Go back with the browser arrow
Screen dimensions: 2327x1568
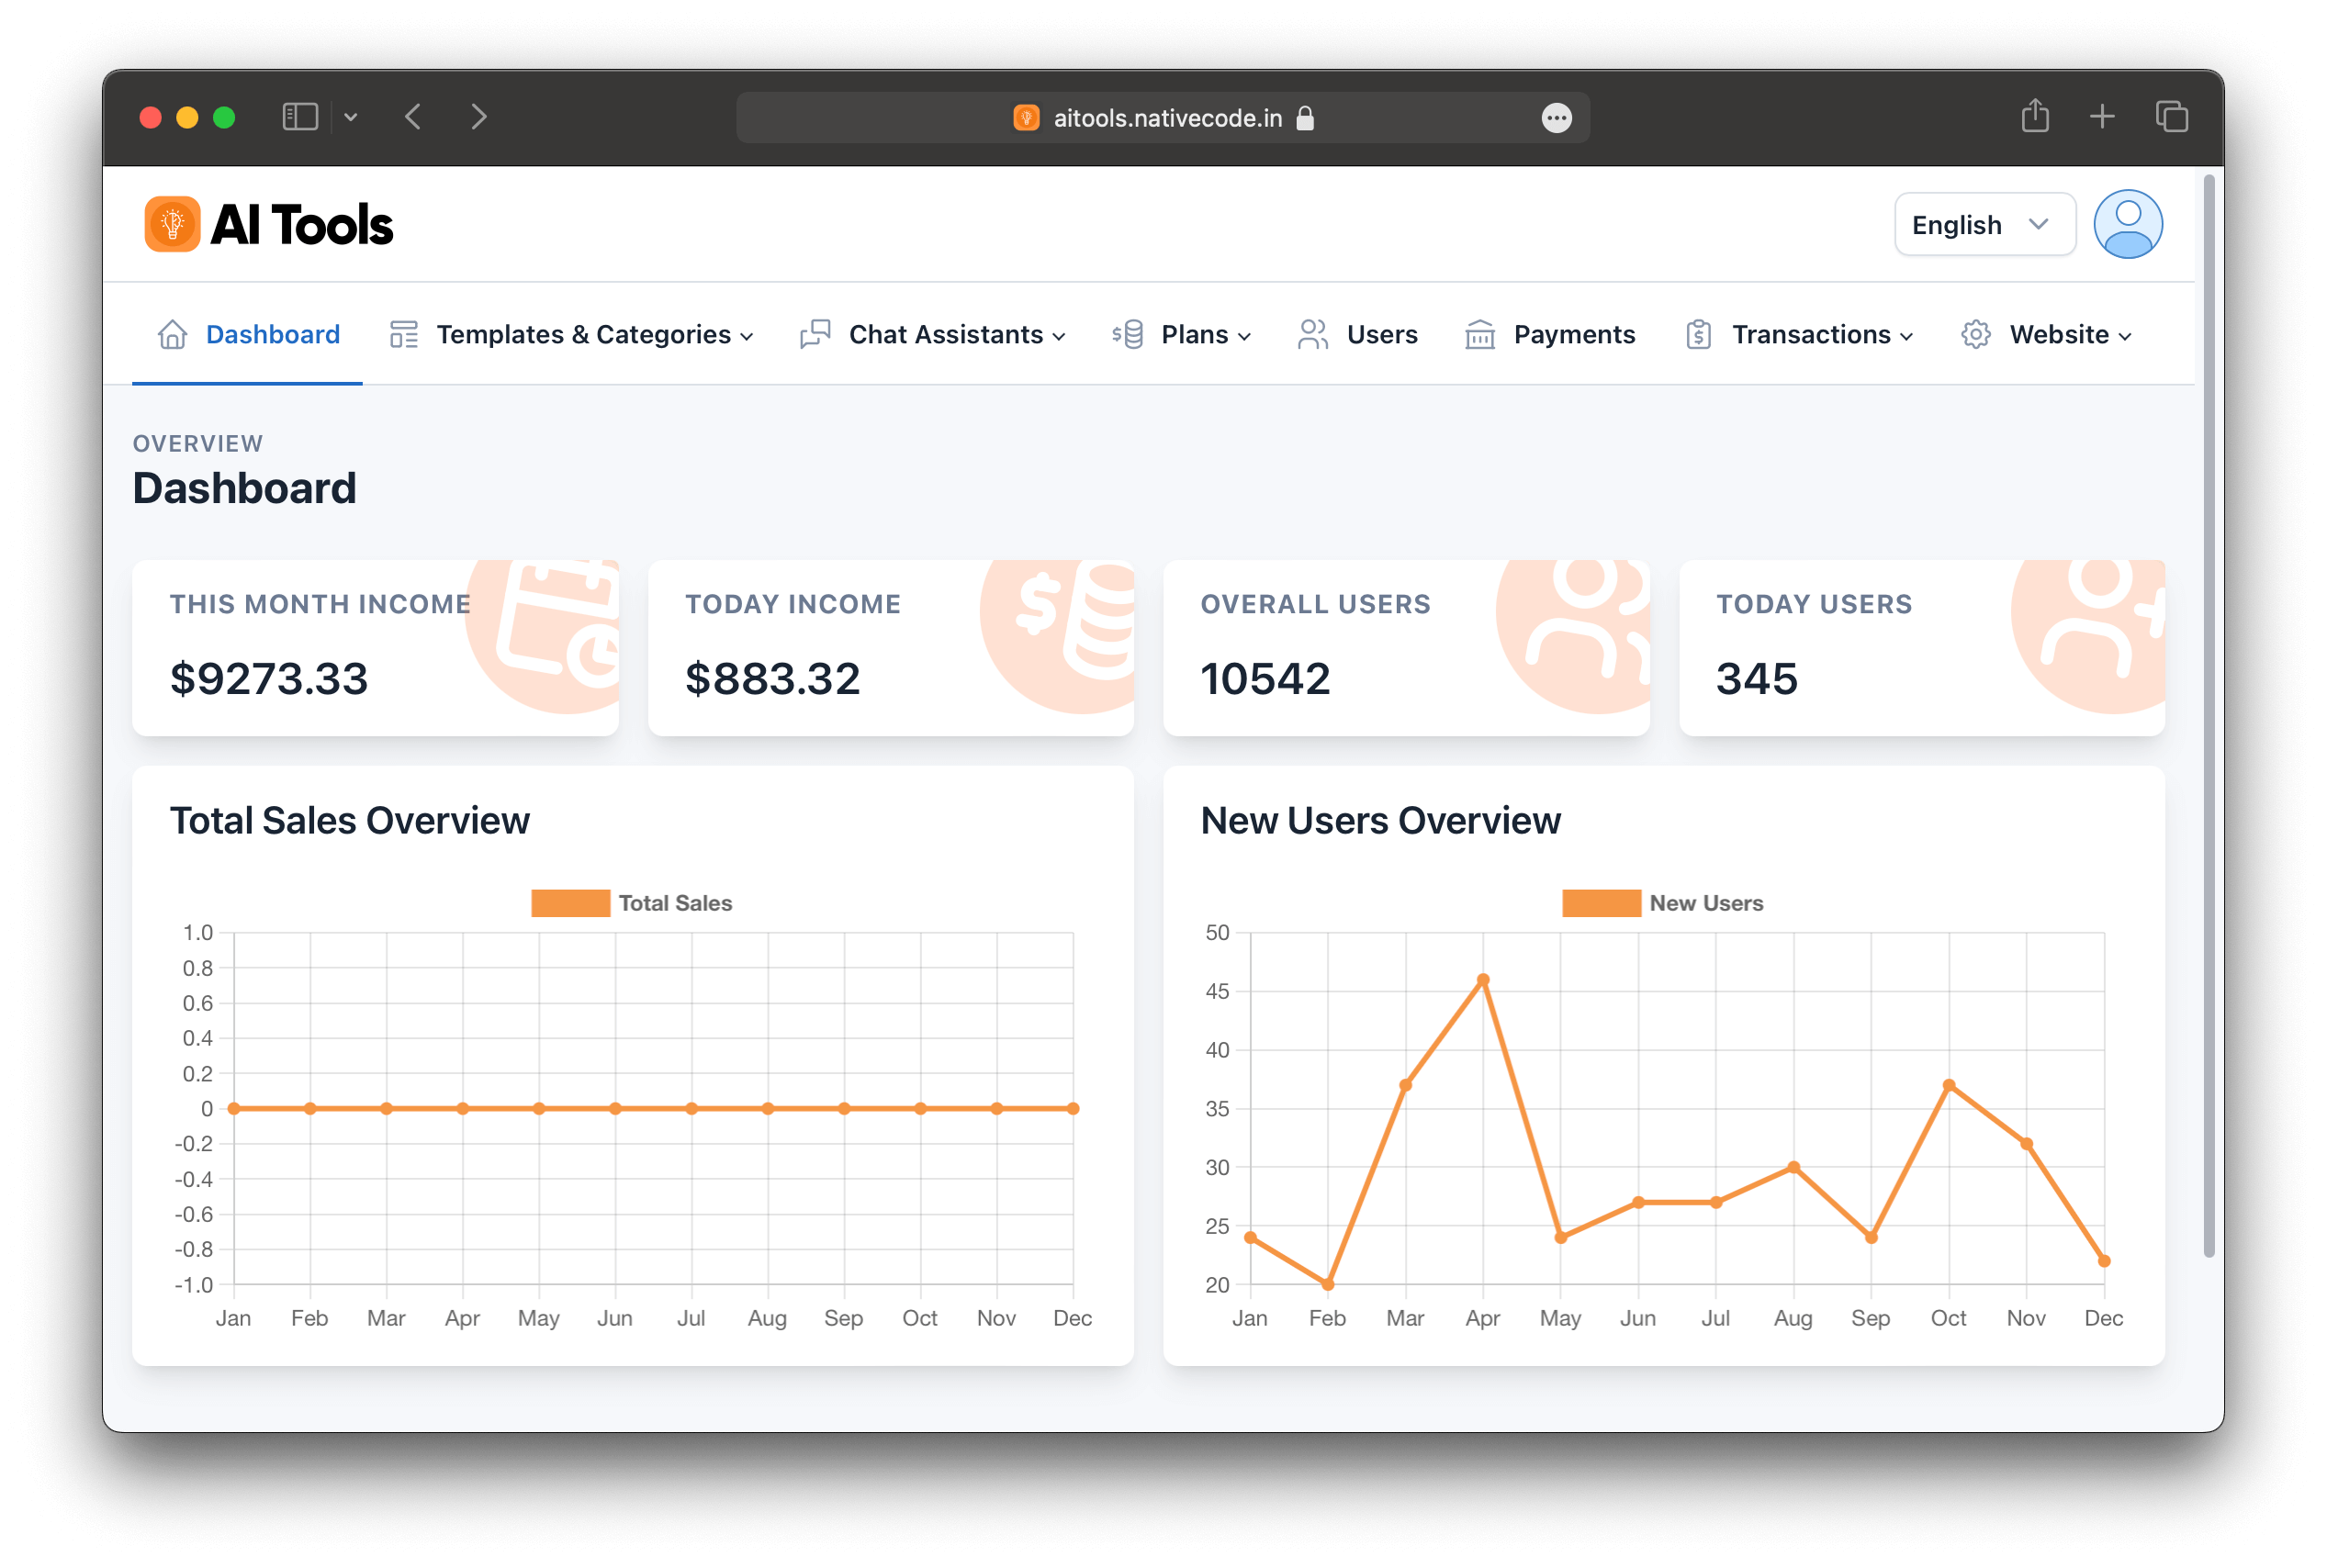pos(413,117)
